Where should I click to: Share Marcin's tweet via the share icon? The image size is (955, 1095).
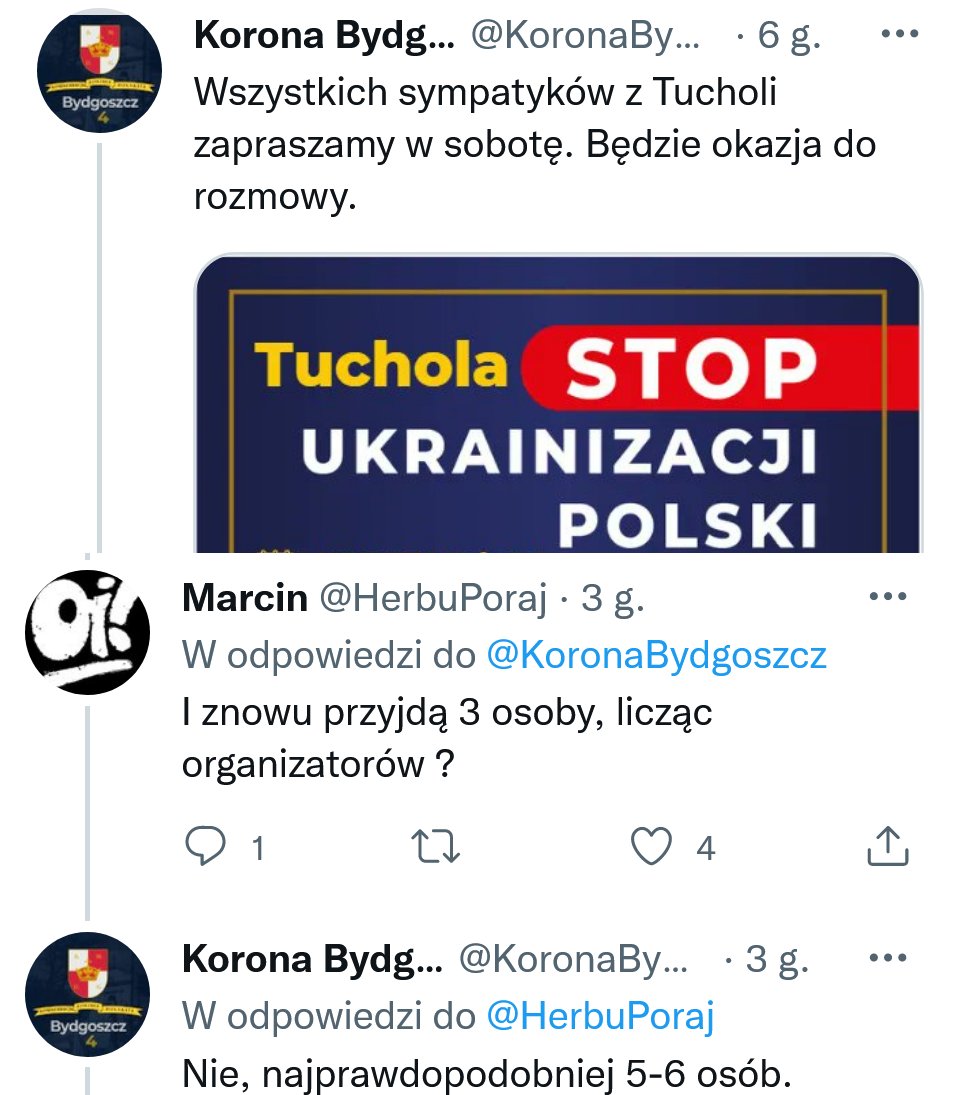click(886, 847)
